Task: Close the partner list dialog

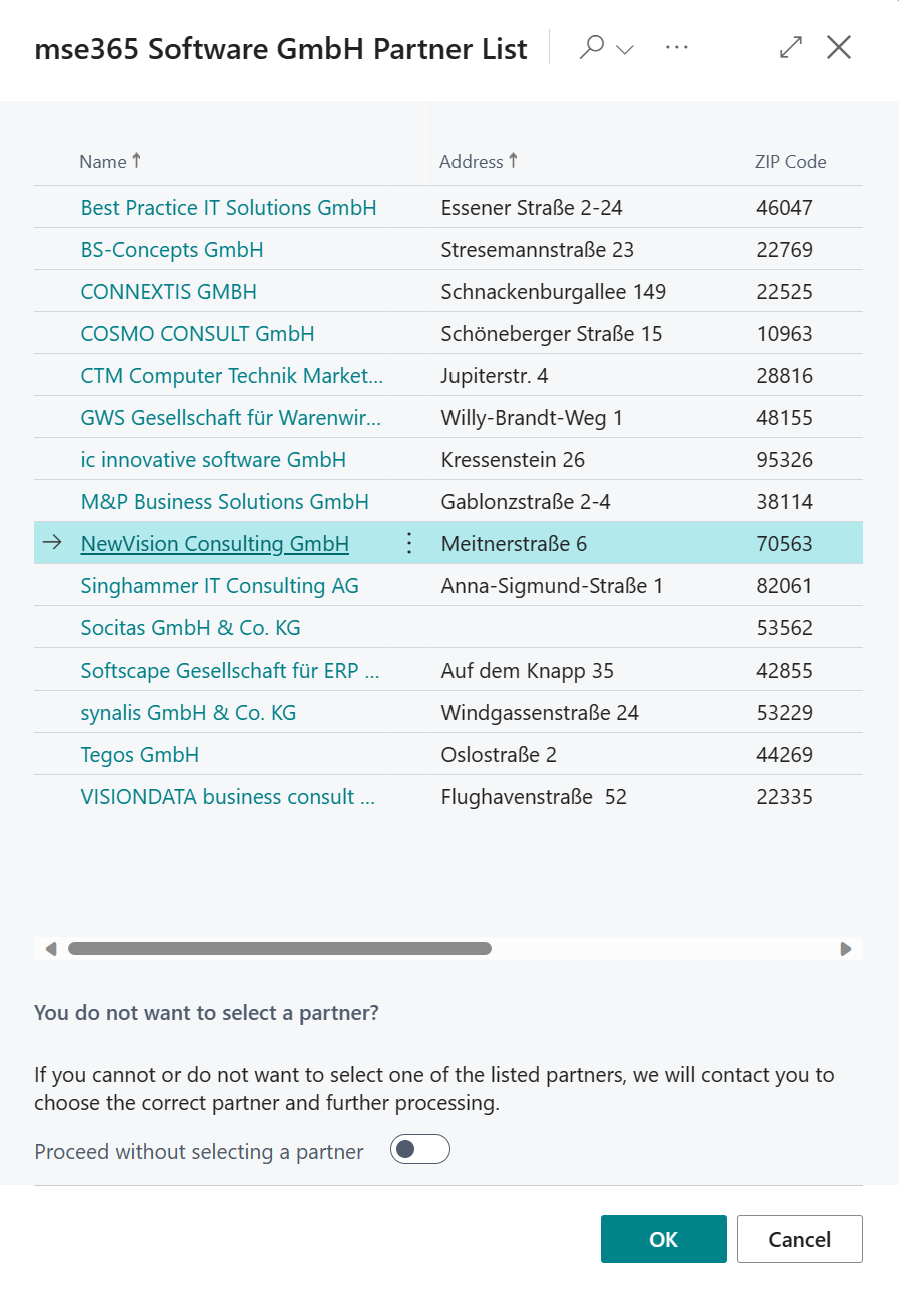Action: click(839, 47)
